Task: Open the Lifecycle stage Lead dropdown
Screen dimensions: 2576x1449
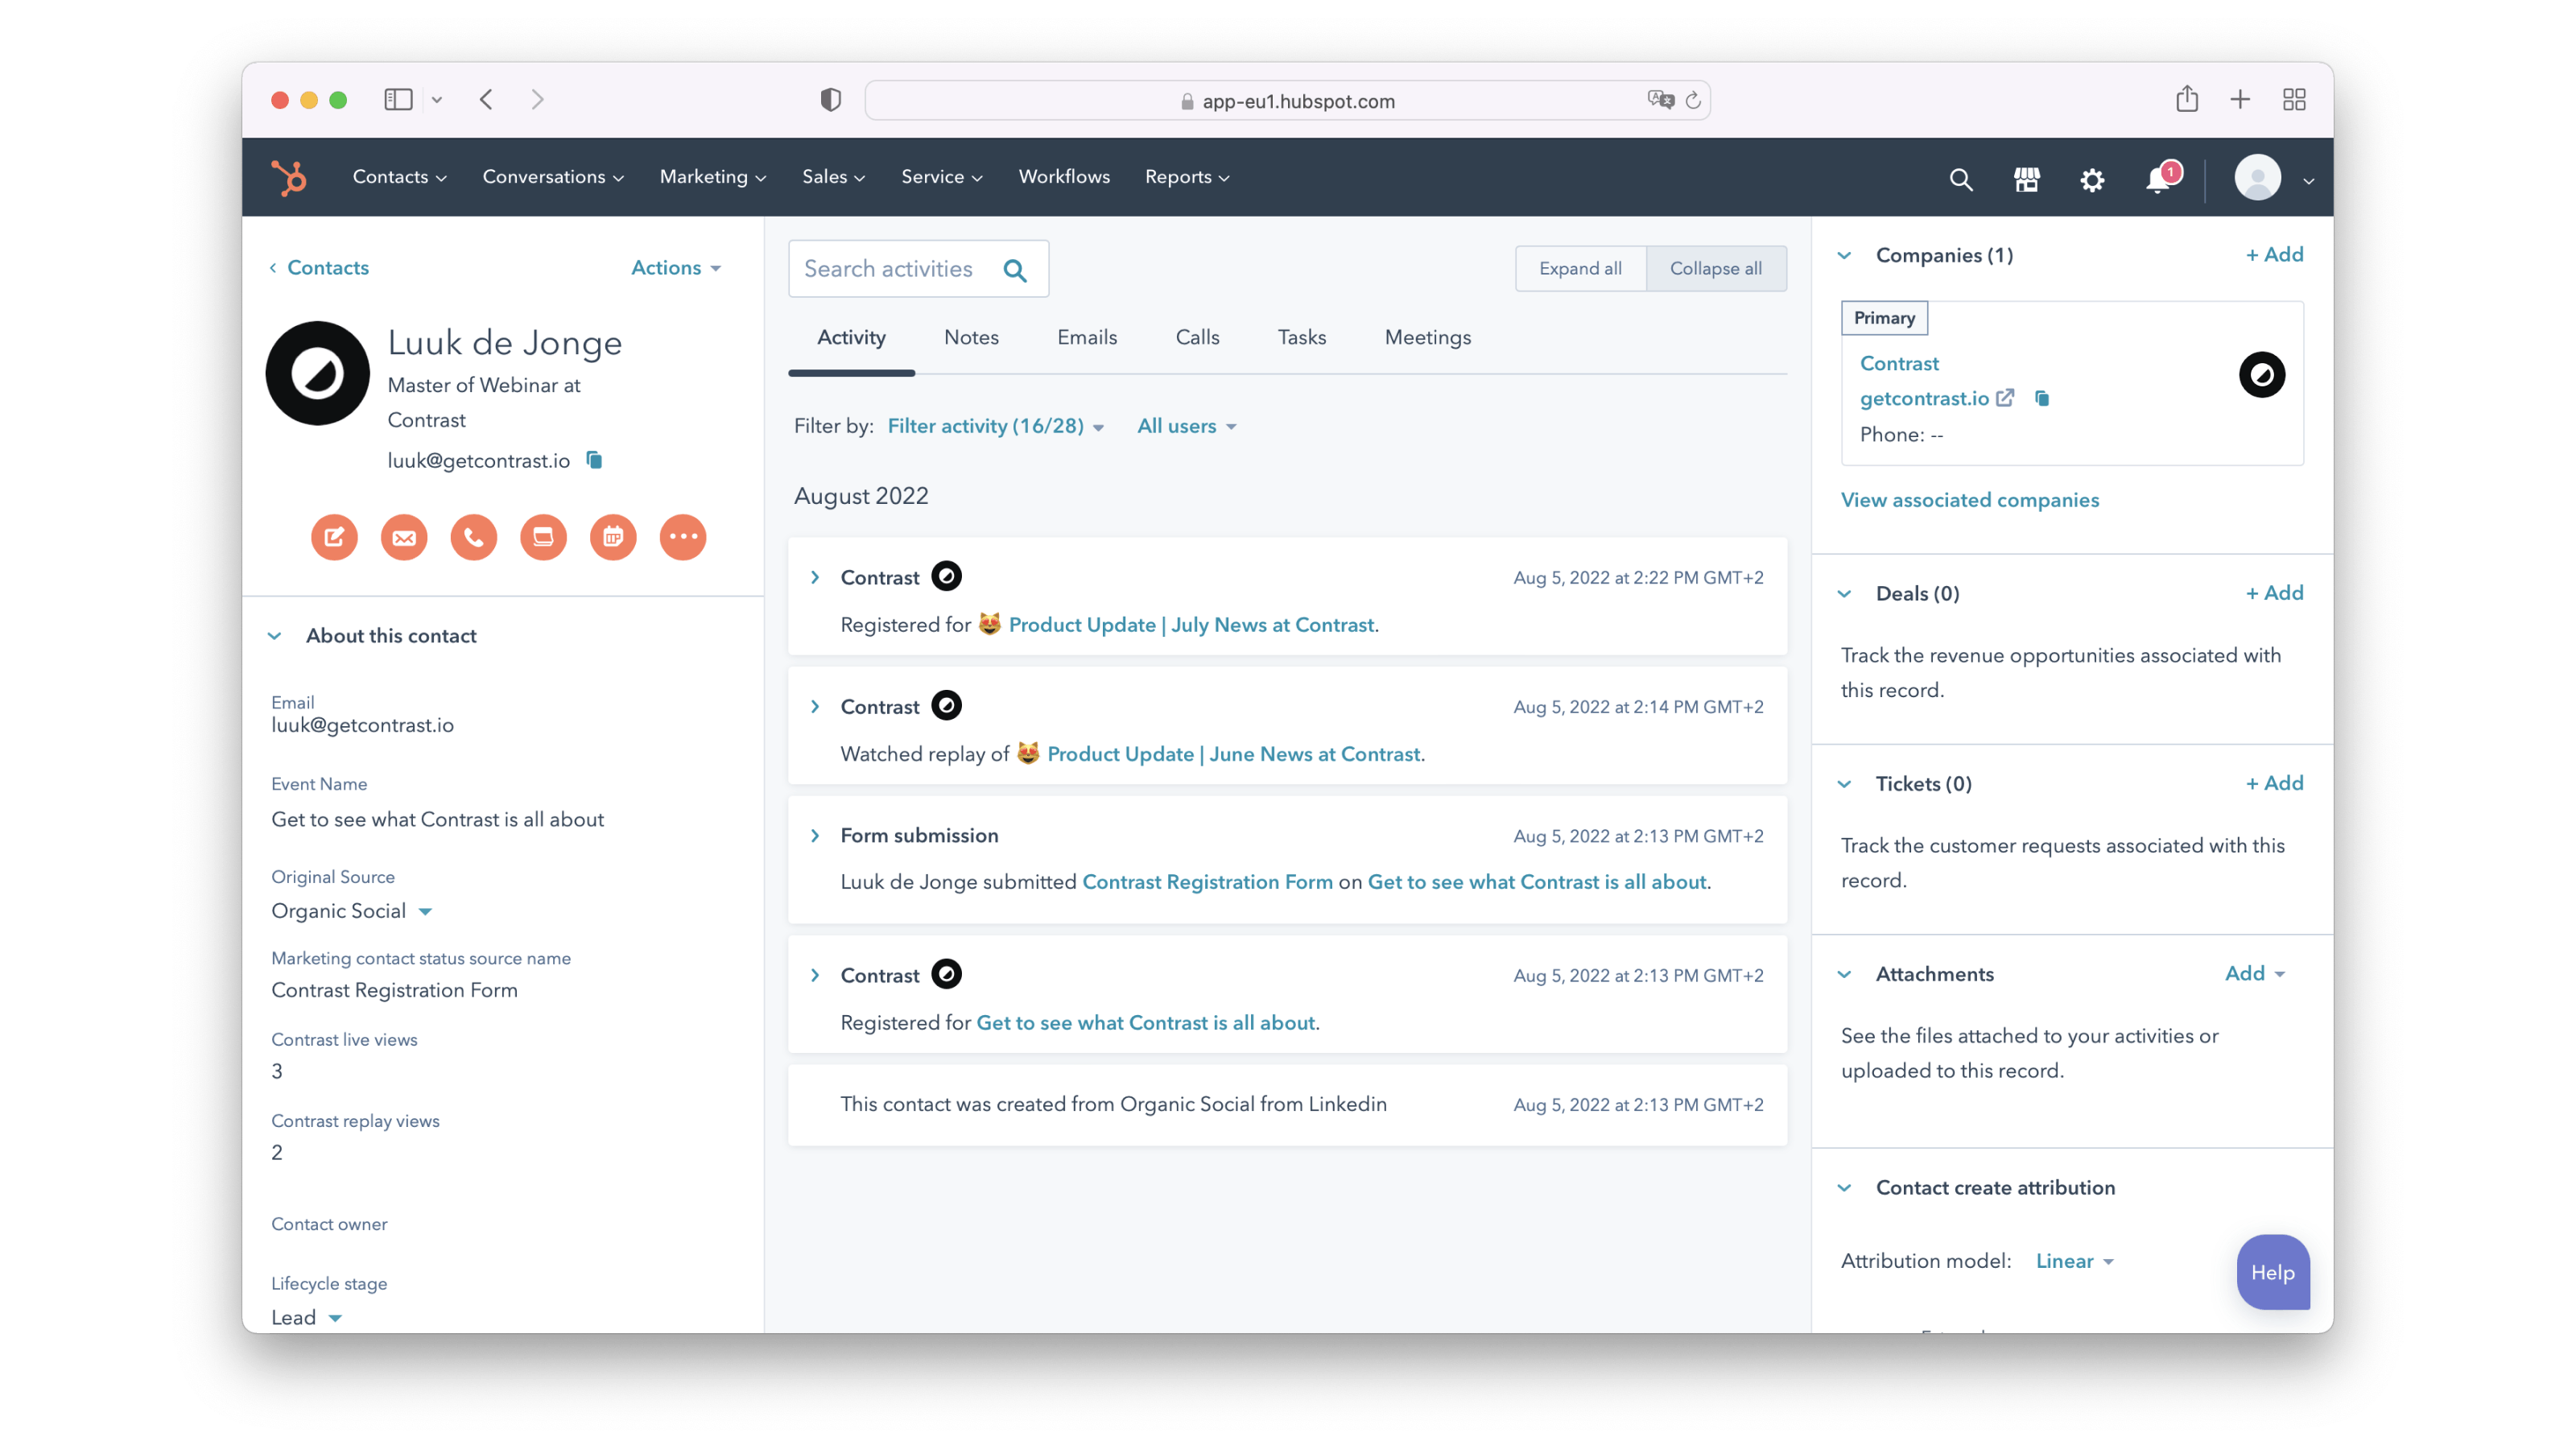Action: (307, 1318)
